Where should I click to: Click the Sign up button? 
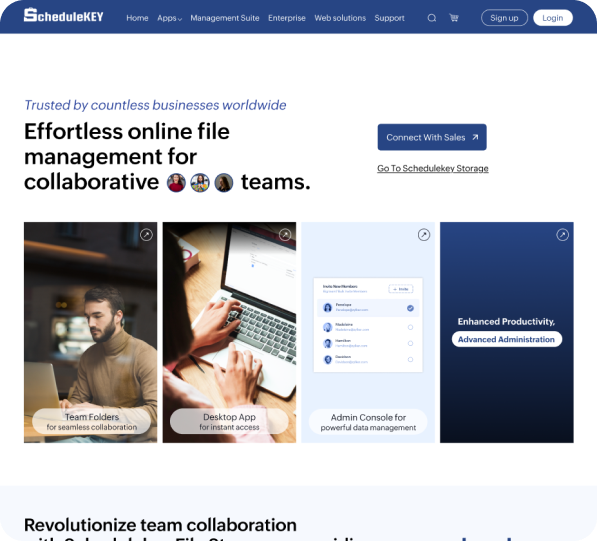pos(504,18)
